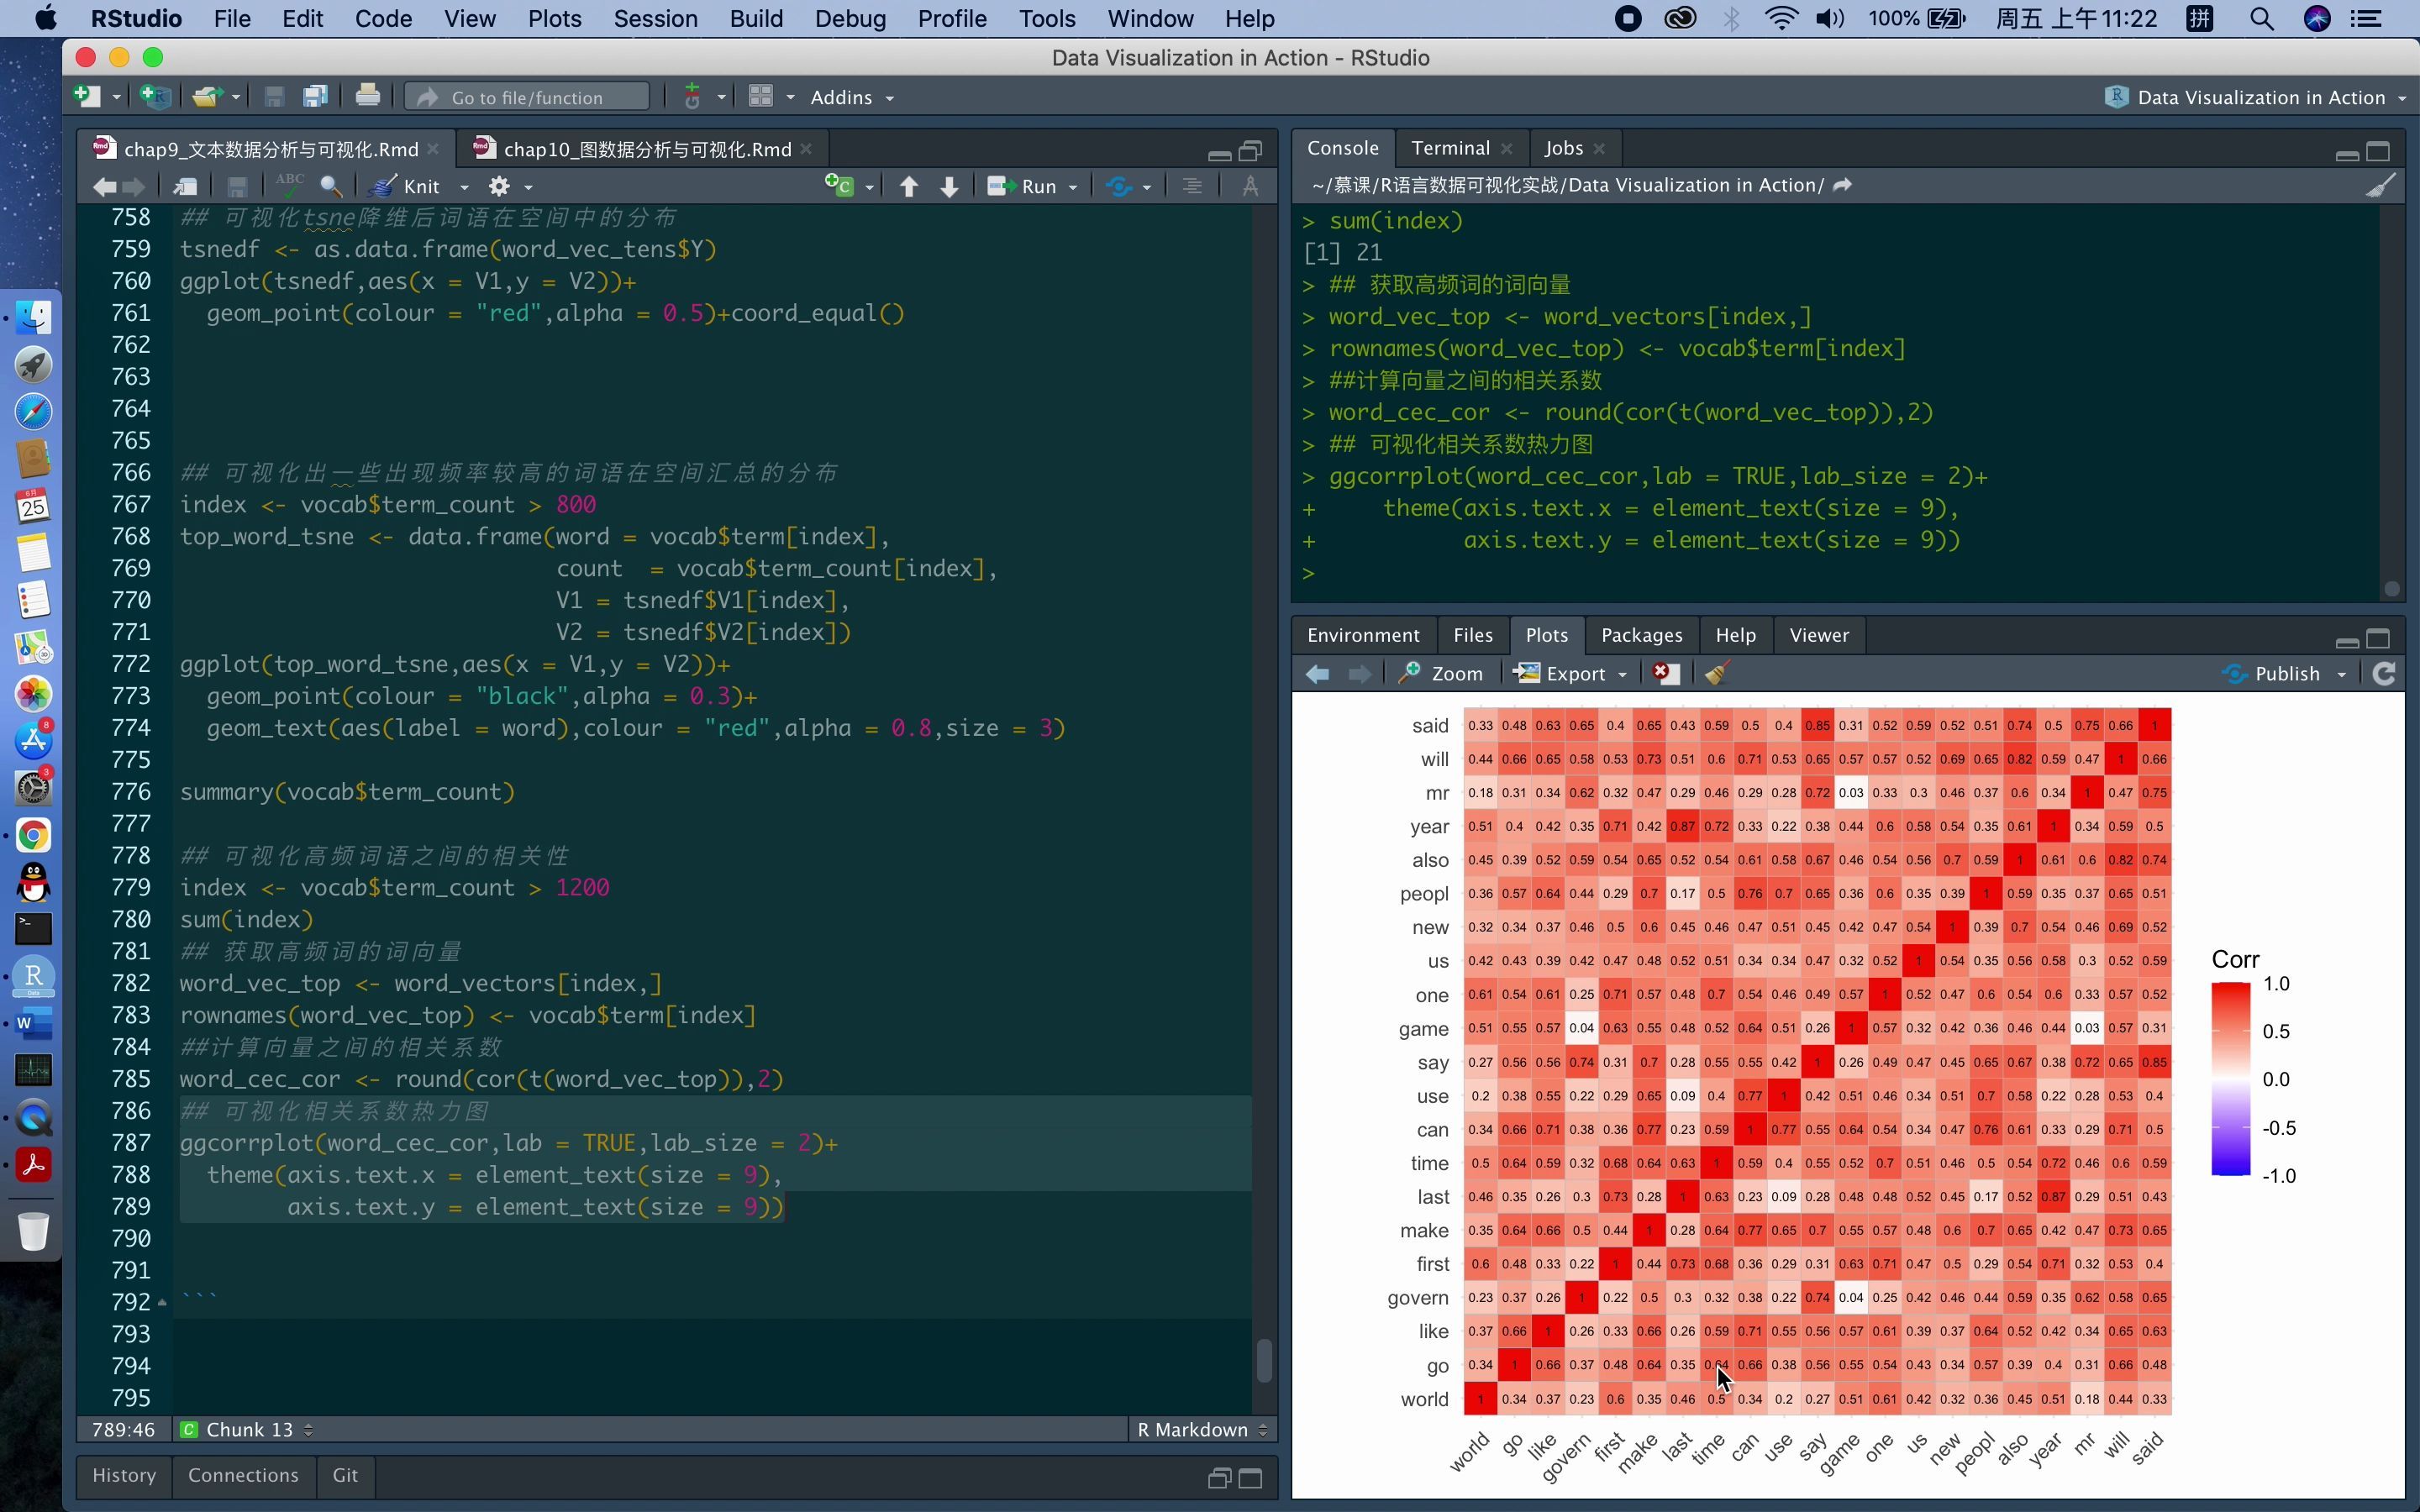Click the Zoom plot button

(1441, 674)
